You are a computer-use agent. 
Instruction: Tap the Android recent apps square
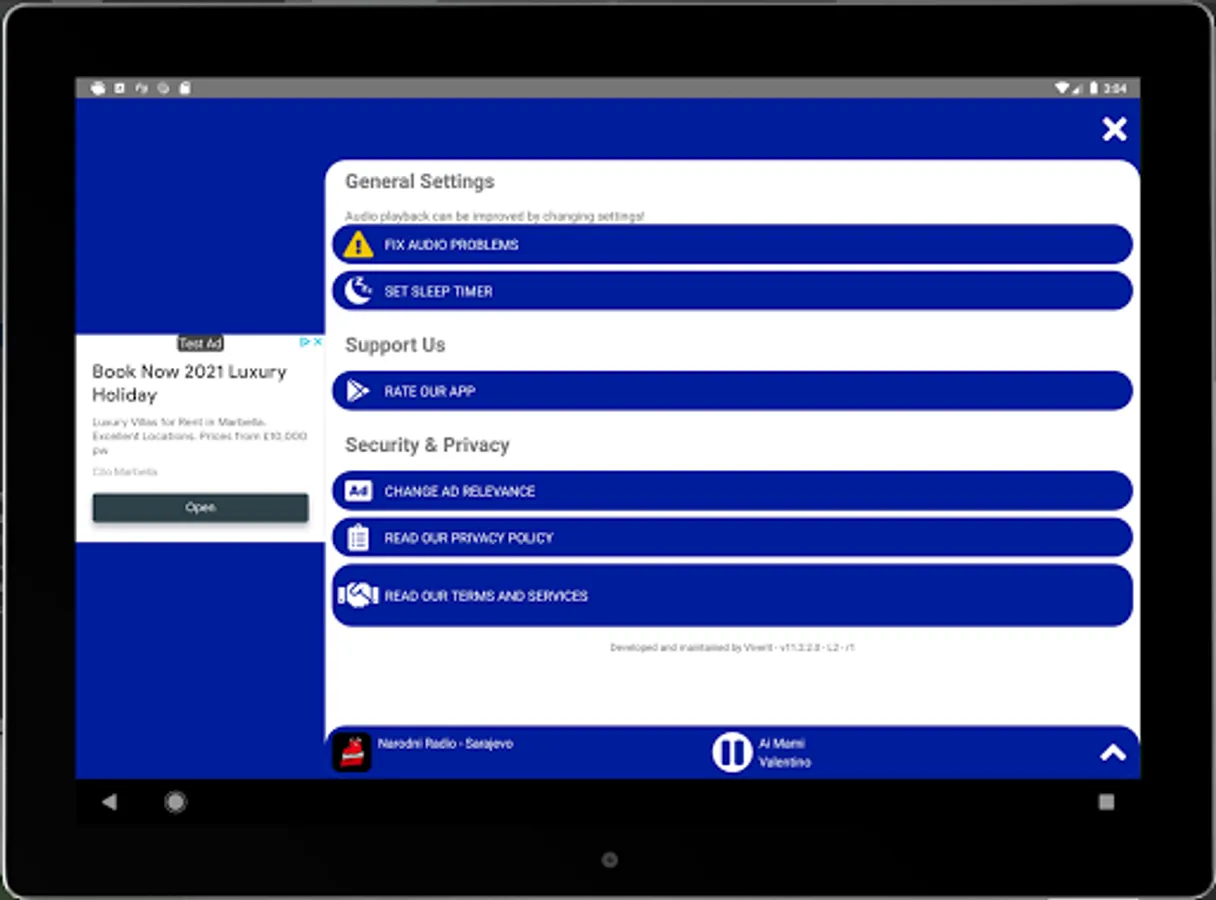[x=1106, y=802]
